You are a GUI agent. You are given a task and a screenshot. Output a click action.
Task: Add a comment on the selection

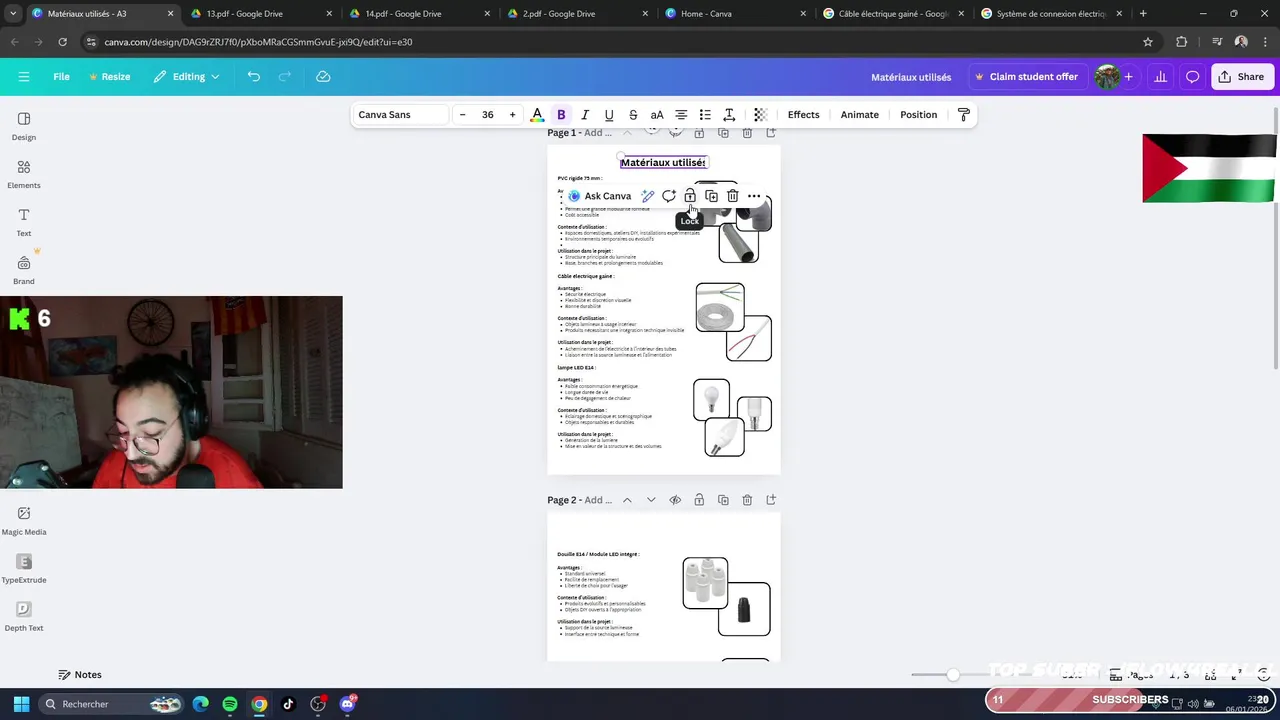pos(669,196)
